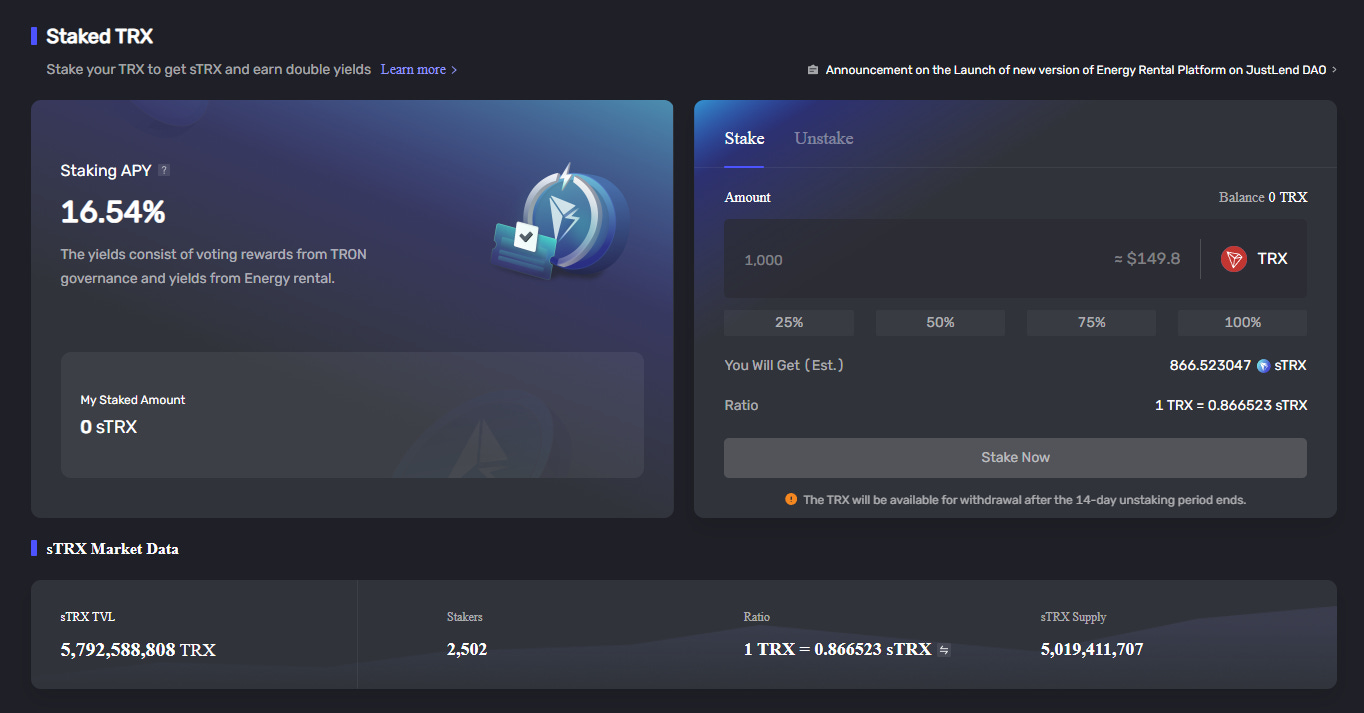
Task: Click the TRX token label beside the logo
Action: tap(1272, 259)
